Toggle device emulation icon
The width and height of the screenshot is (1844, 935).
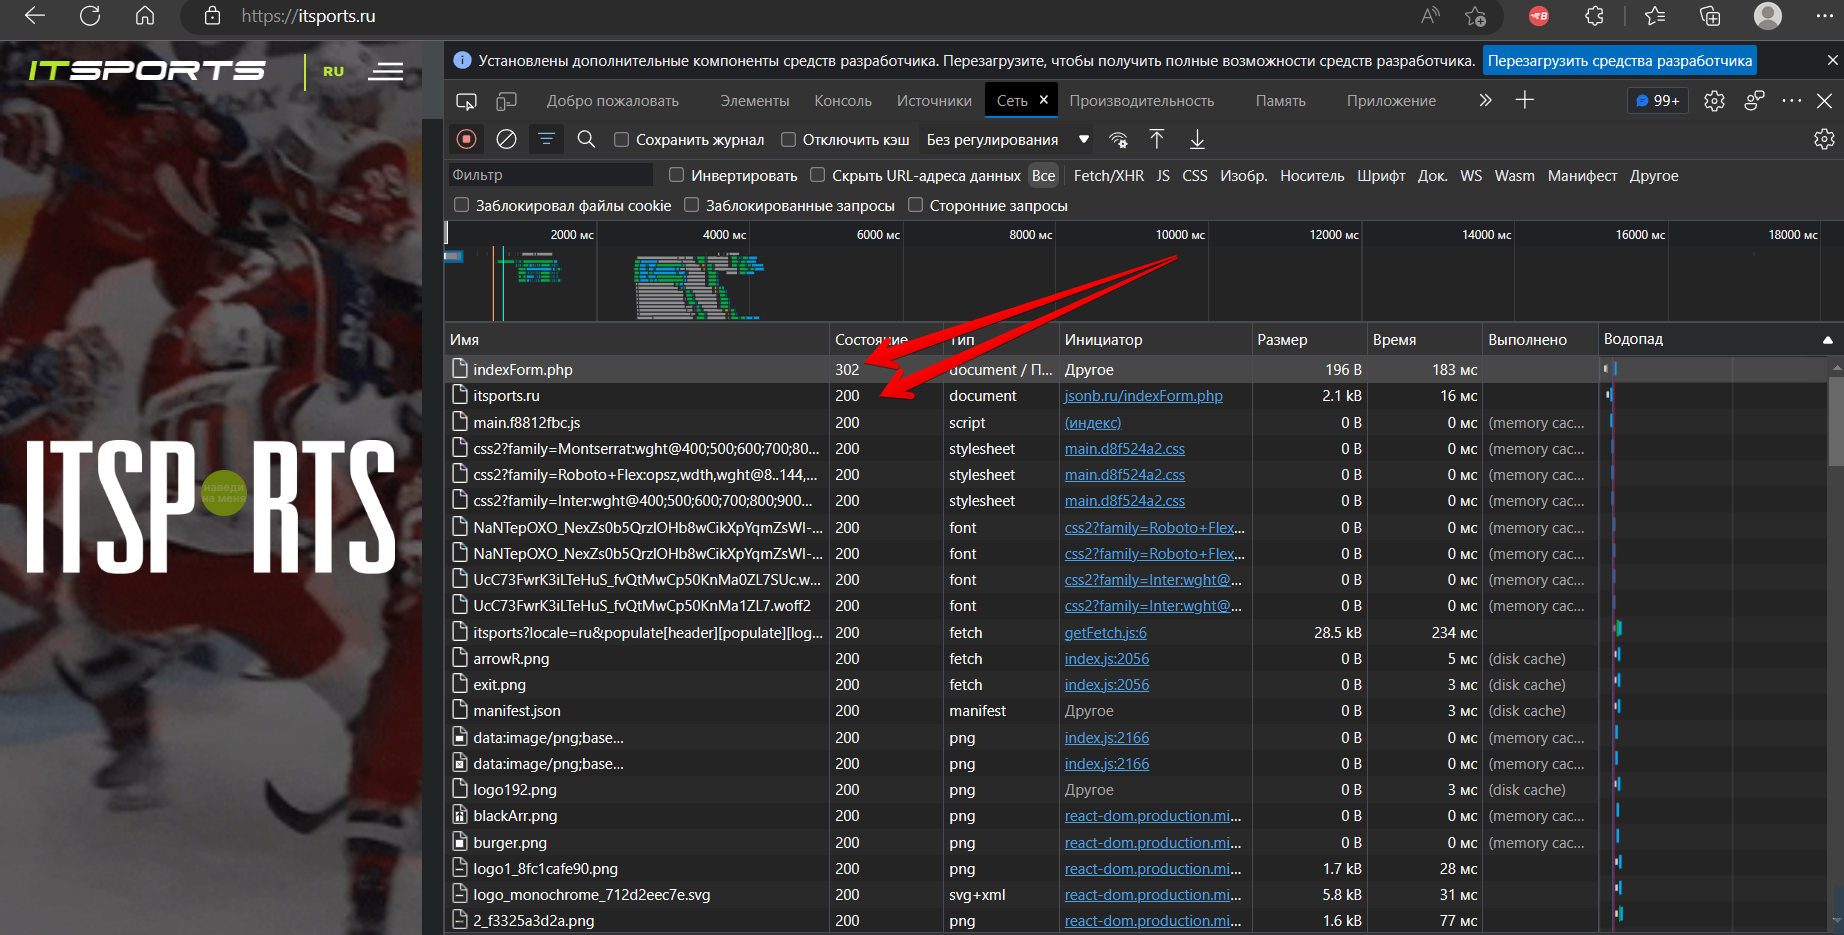507,101
